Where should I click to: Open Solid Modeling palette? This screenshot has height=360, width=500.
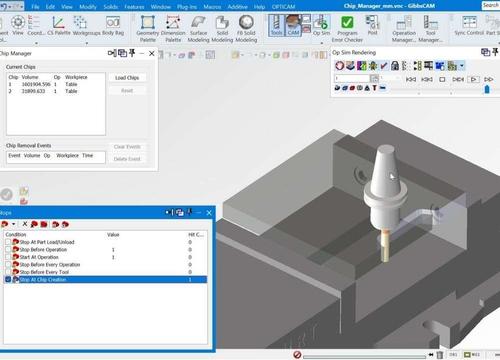coord(222,29)
